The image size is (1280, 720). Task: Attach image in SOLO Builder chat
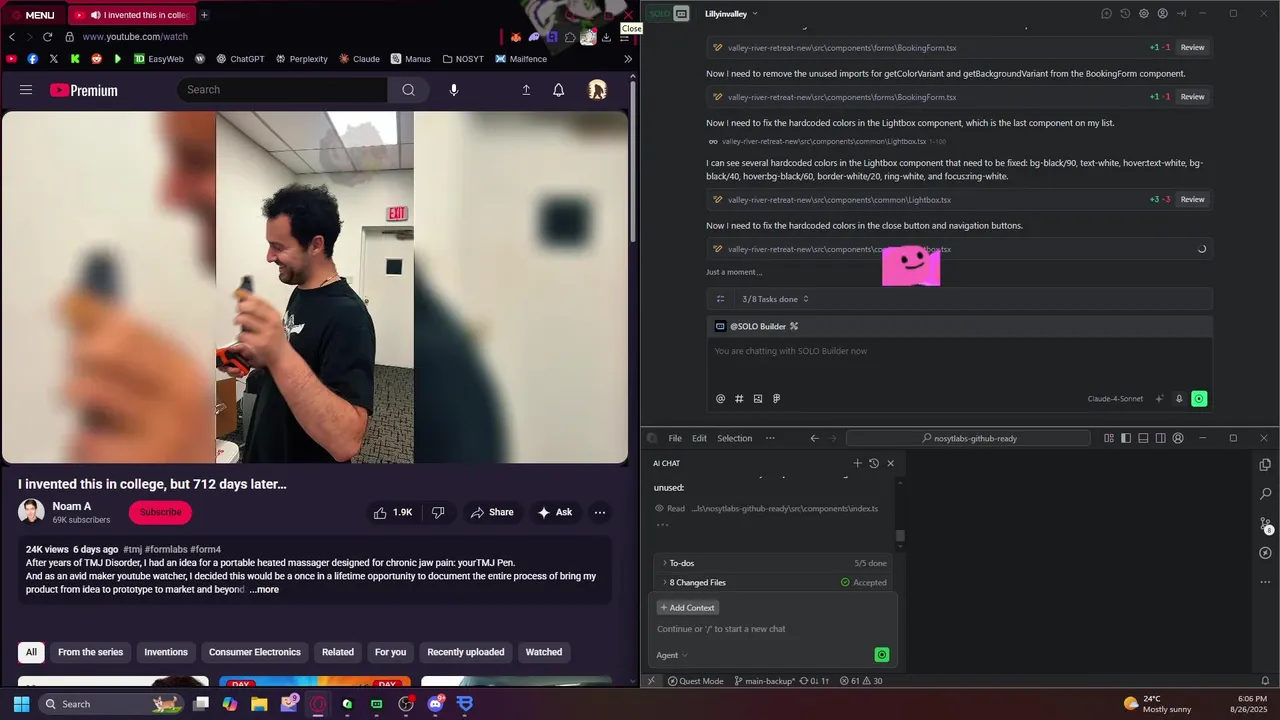click(758, 398)
